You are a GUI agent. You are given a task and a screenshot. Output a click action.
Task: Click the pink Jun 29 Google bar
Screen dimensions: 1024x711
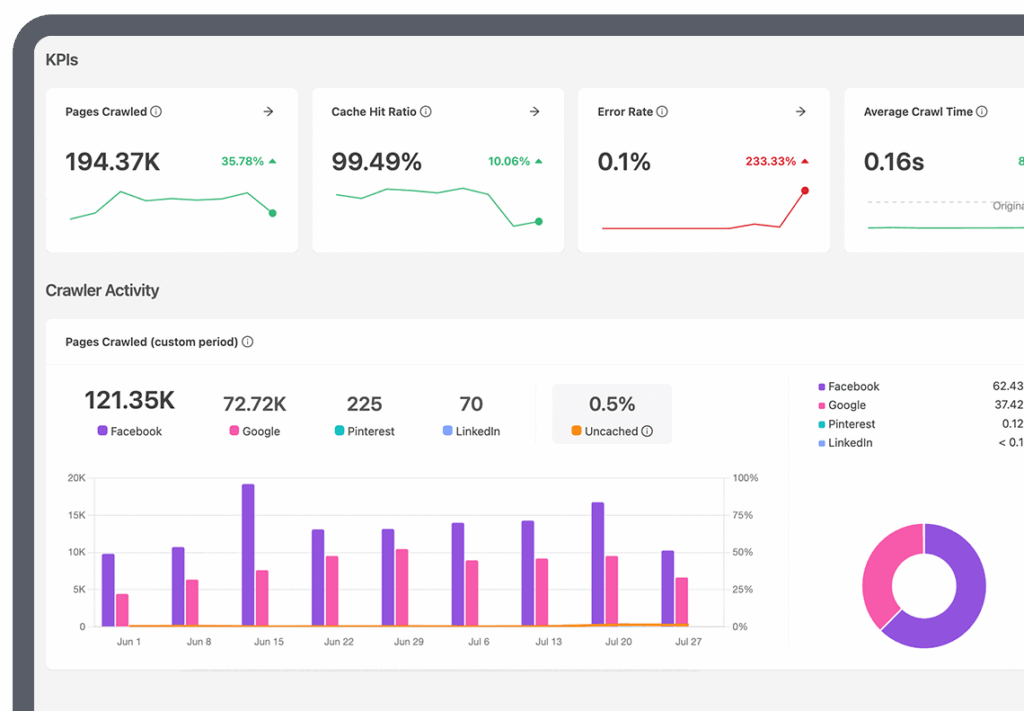[x=402, y=588]
